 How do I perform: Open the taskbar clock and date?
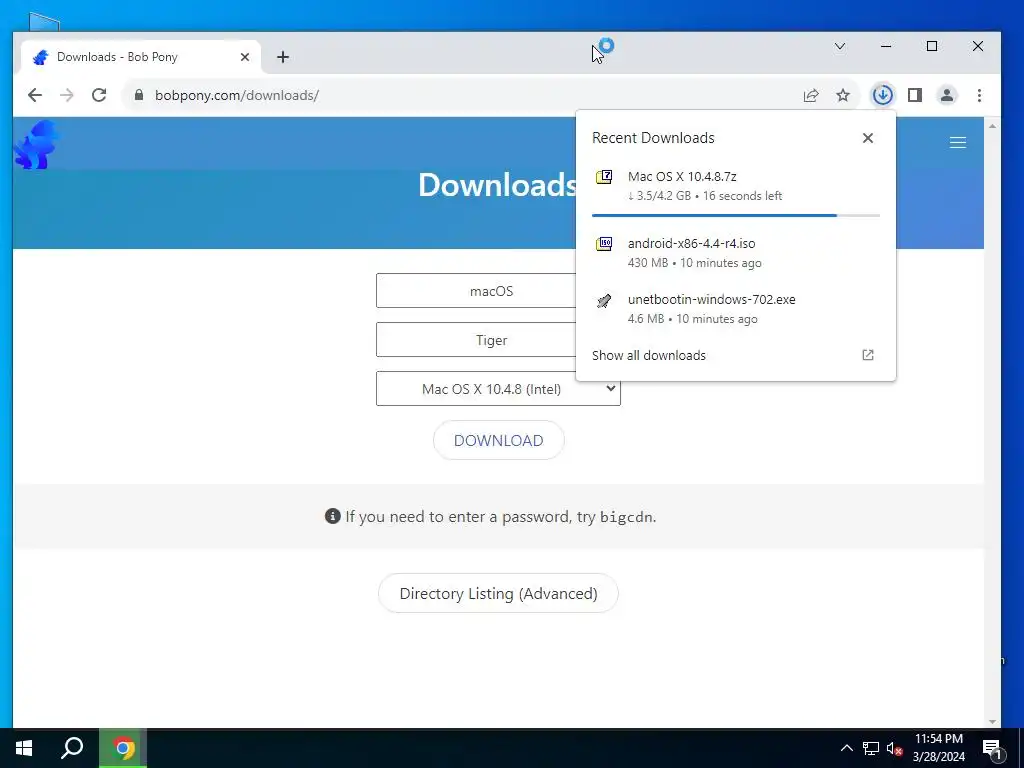pos(938,748)
